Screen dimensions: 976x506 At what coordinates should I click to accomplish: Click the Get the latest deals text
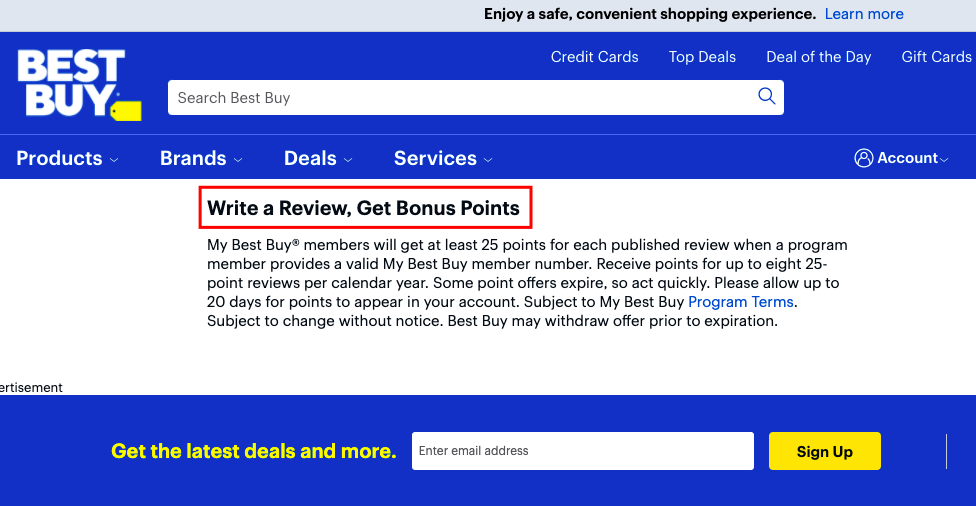tap(253, 451)
